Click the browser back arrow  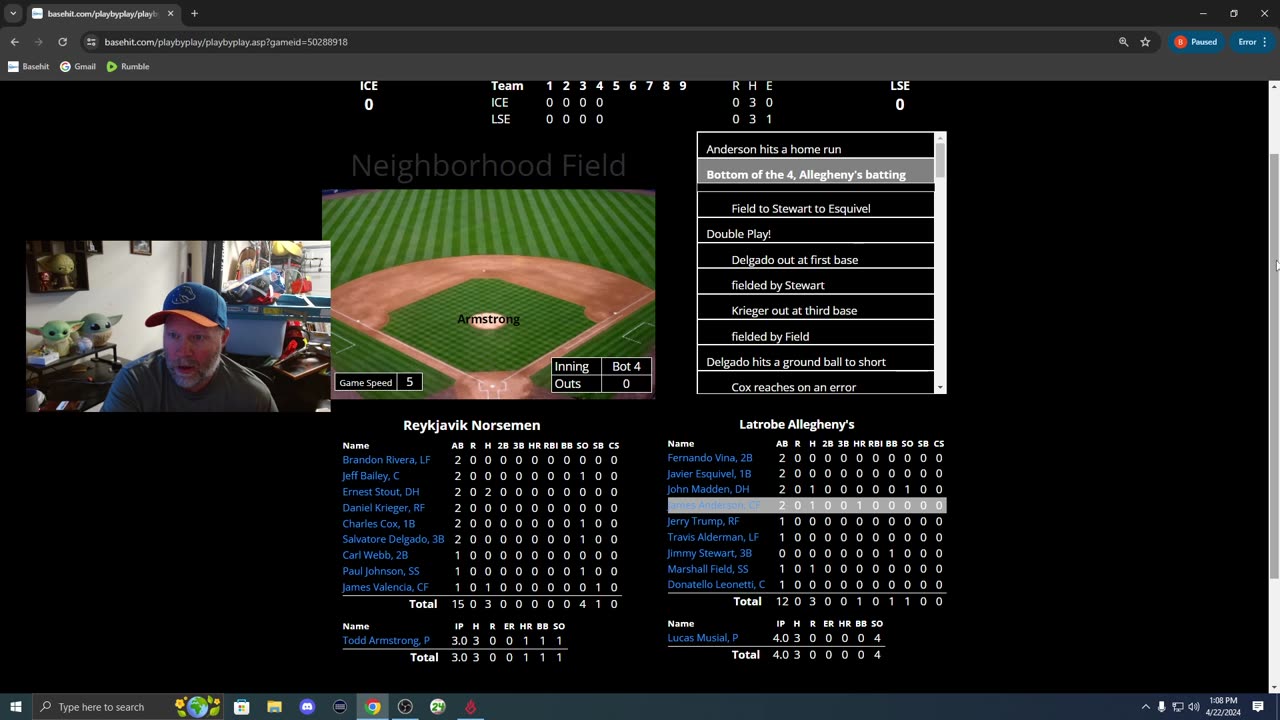14,42
